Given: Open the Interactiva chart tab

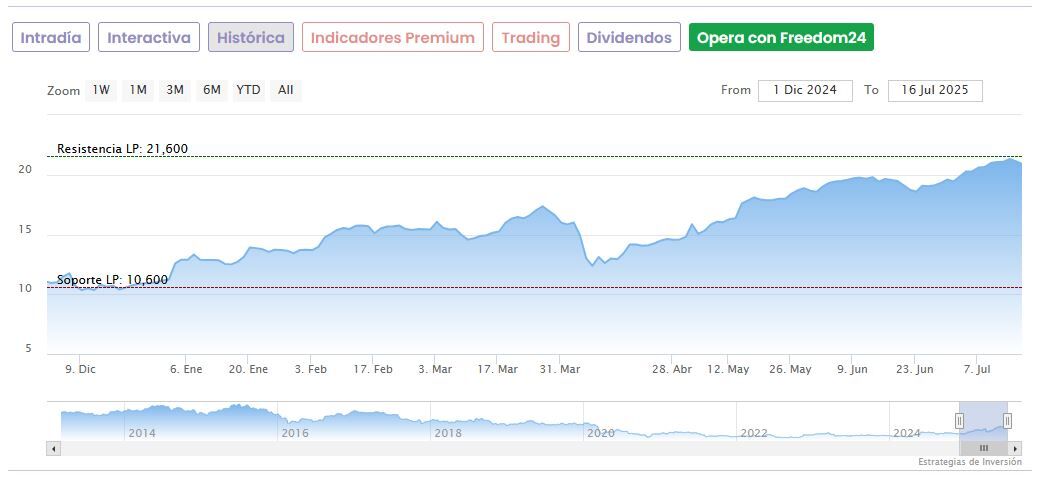Looking at the screenshot, I should 149,38.
